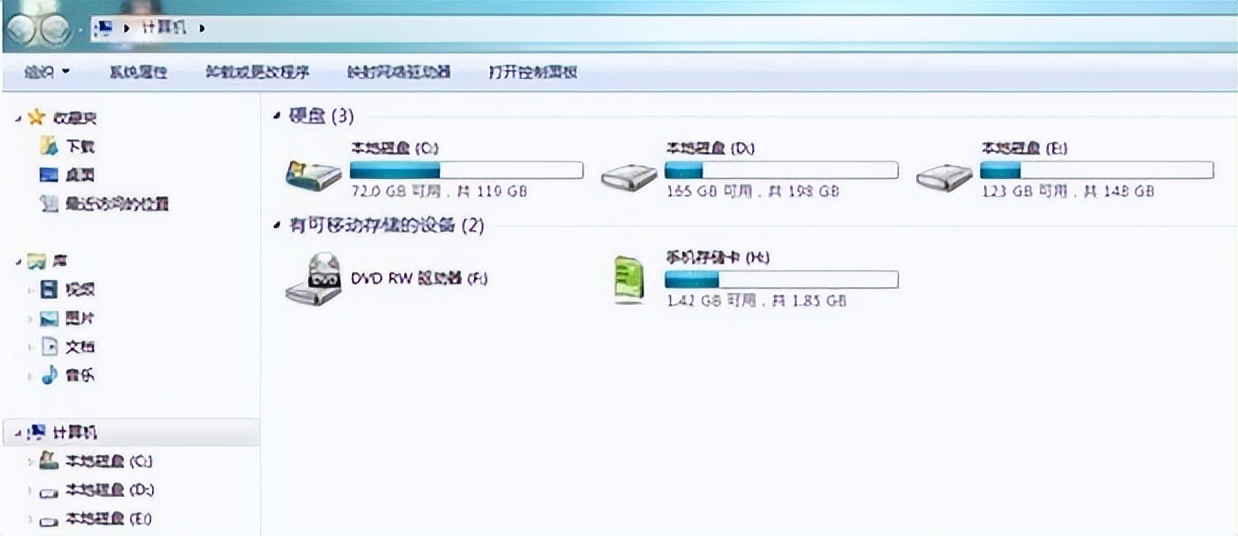The width and height of the screenshot is (1238, 536).
Task: Open 桌面 (Desktop) in the sidebar
Action: [x=80, y=174]
